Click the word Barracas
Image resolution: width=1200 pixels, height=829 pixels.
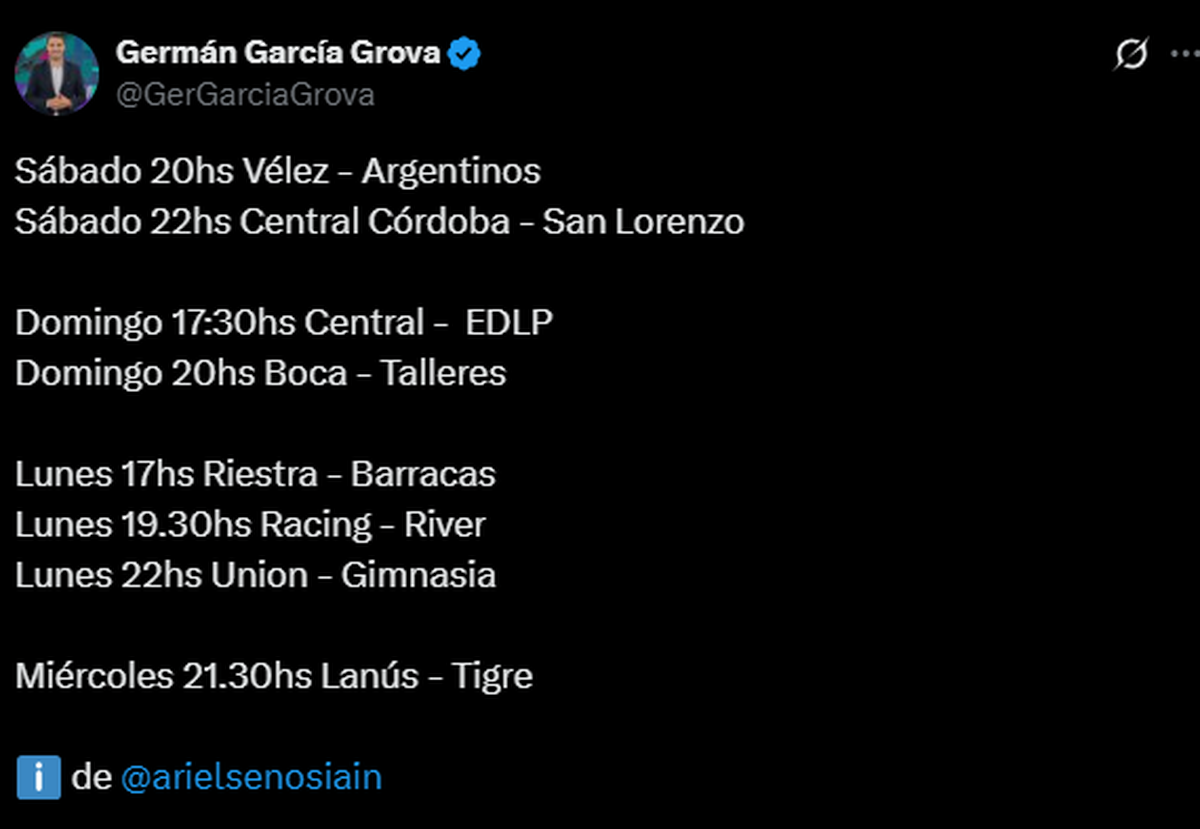pyautogui.click(x=423, y=473)
